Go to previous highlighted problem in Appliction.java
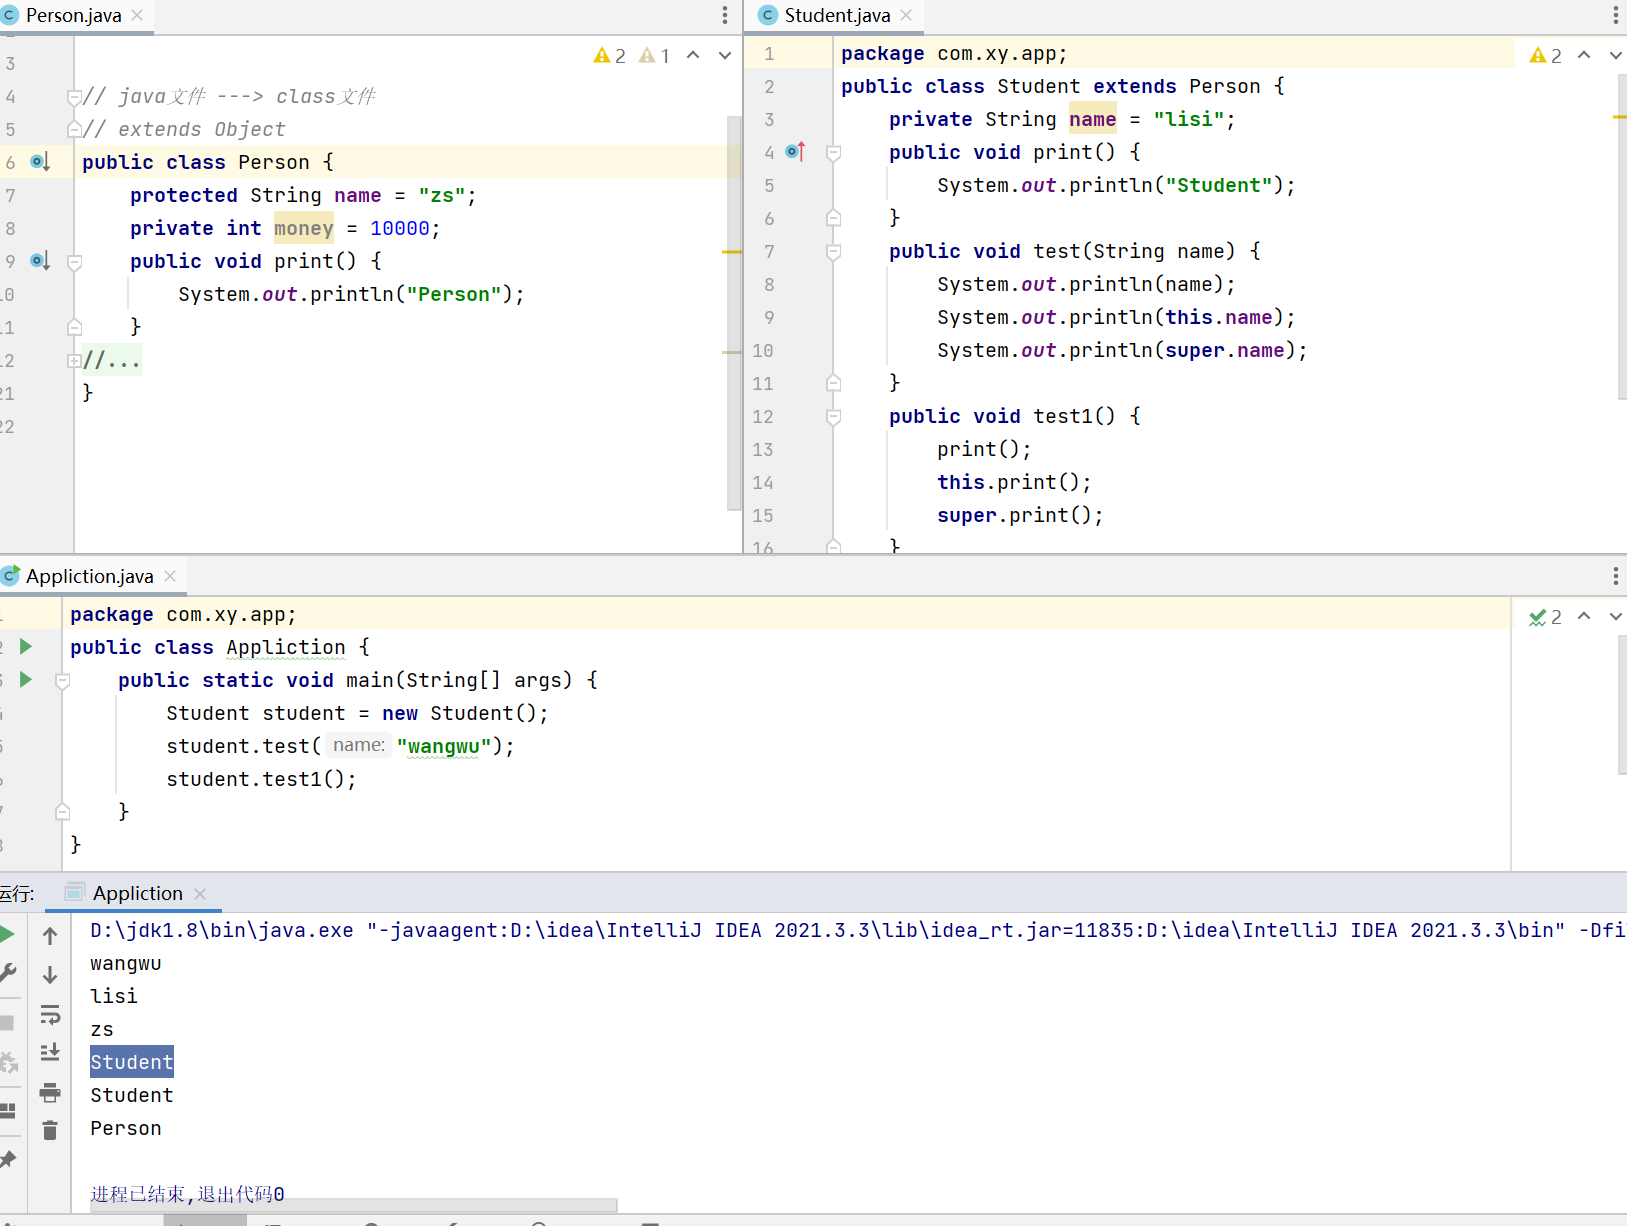The width and height of the screenshot is (1627, 1226). point(1584,617)
